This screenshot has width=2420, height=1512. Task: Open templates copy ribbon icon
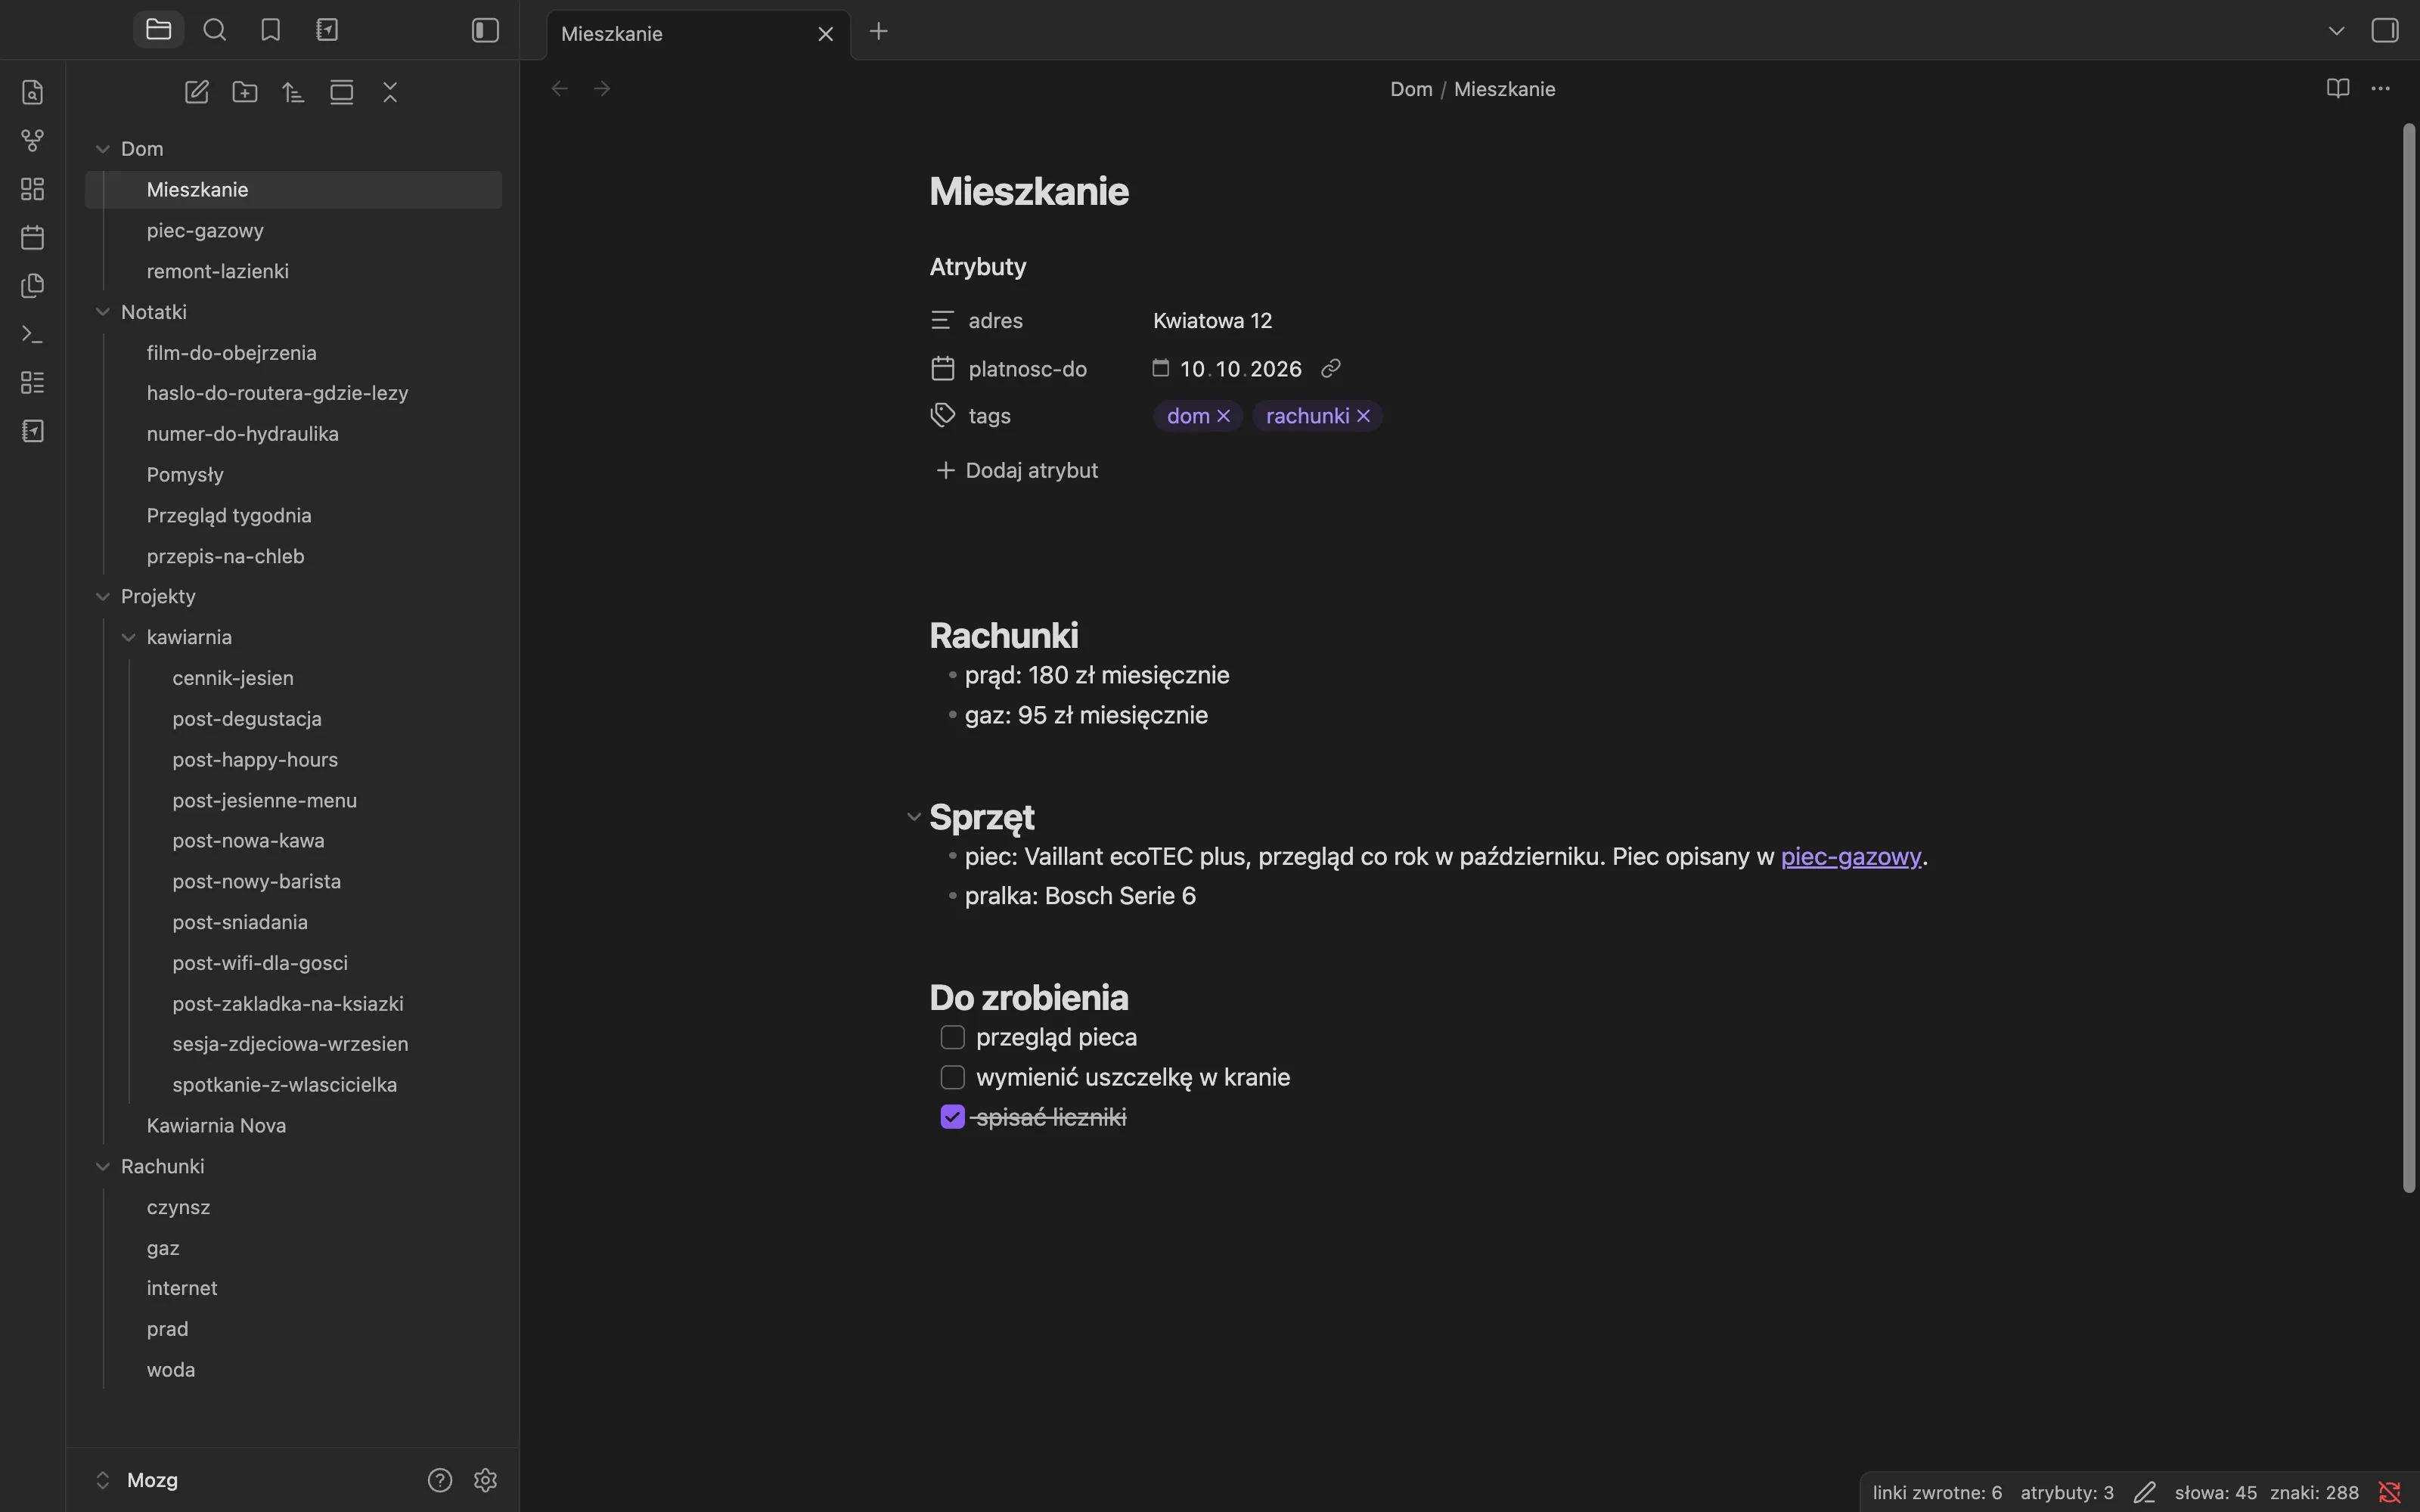pyautogui.click(x=33, y=286)
